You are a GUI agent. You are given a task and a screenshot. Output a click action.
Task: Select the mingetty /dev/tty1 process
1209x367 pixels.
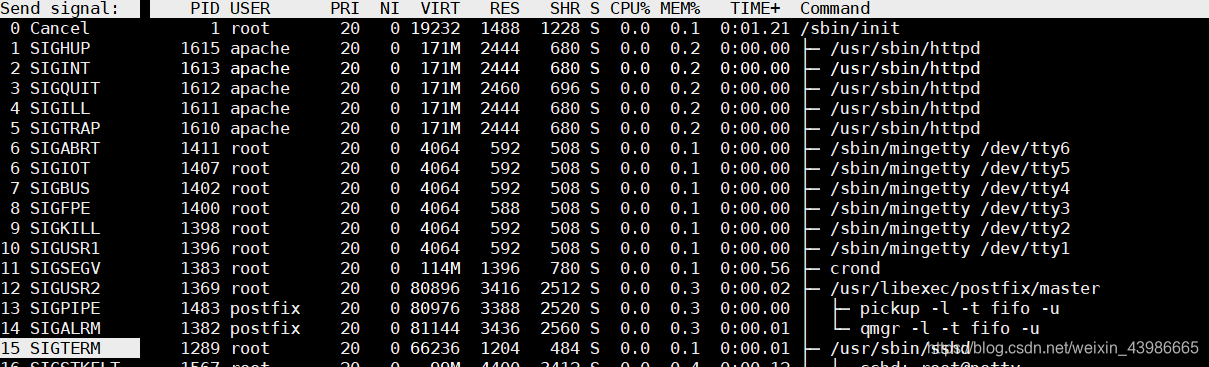[x=679, y=248]
